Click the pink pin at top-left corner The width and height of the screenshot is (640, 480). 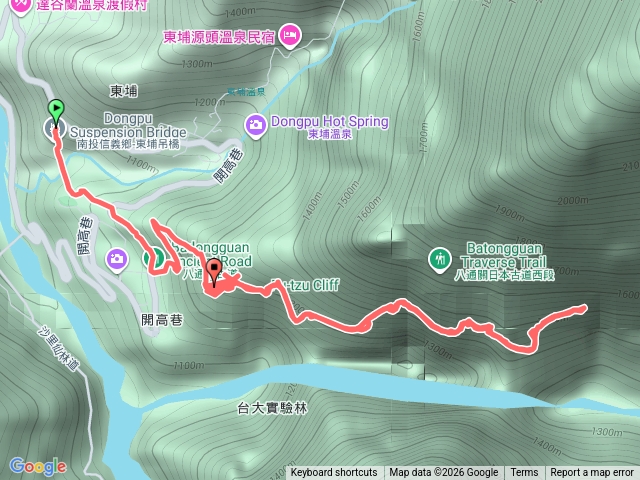[20, 6]
